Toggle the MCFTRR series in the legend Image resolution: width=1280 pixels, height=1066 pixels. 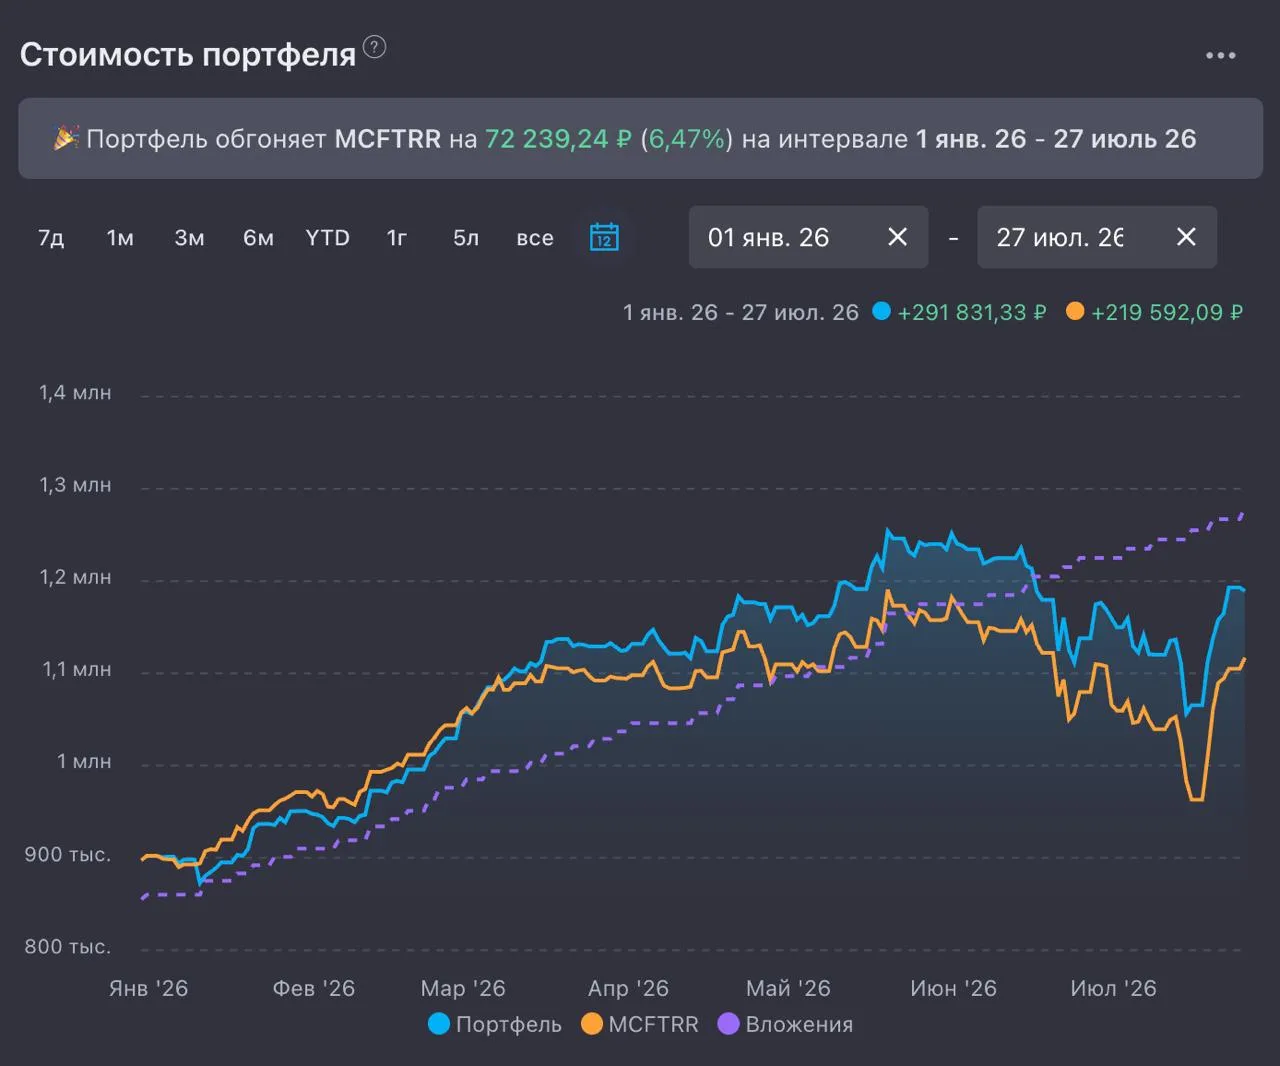(639, 1024)
